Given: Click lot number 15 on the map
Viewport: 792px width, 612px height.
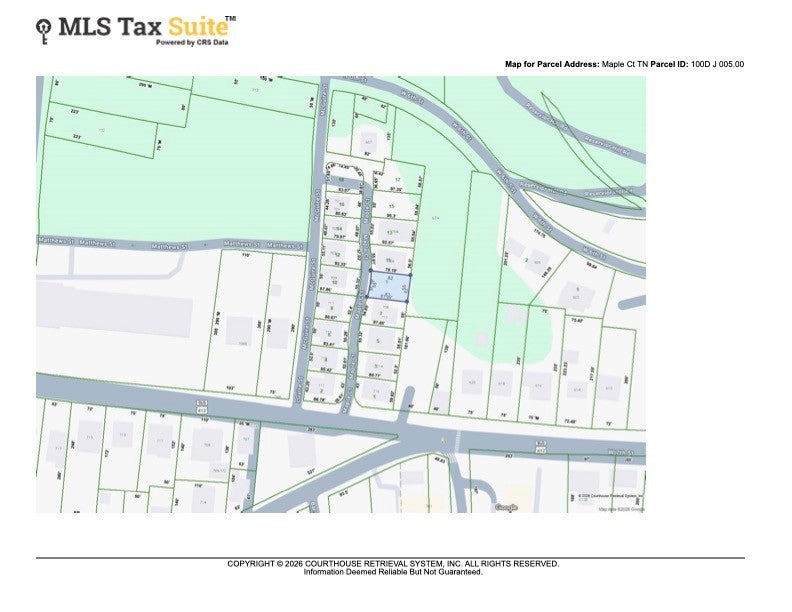Looking at the screenshot, I should click(x=391, y=206).
